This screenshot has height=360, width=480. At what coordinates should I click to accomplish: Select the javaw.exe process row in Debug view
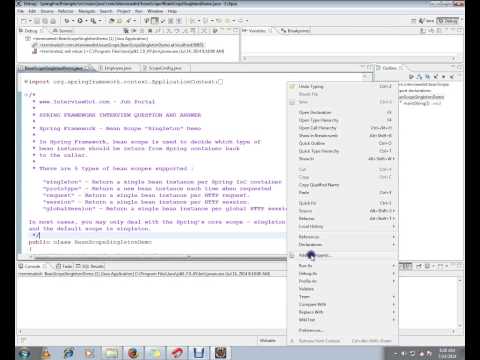[128, 51]
